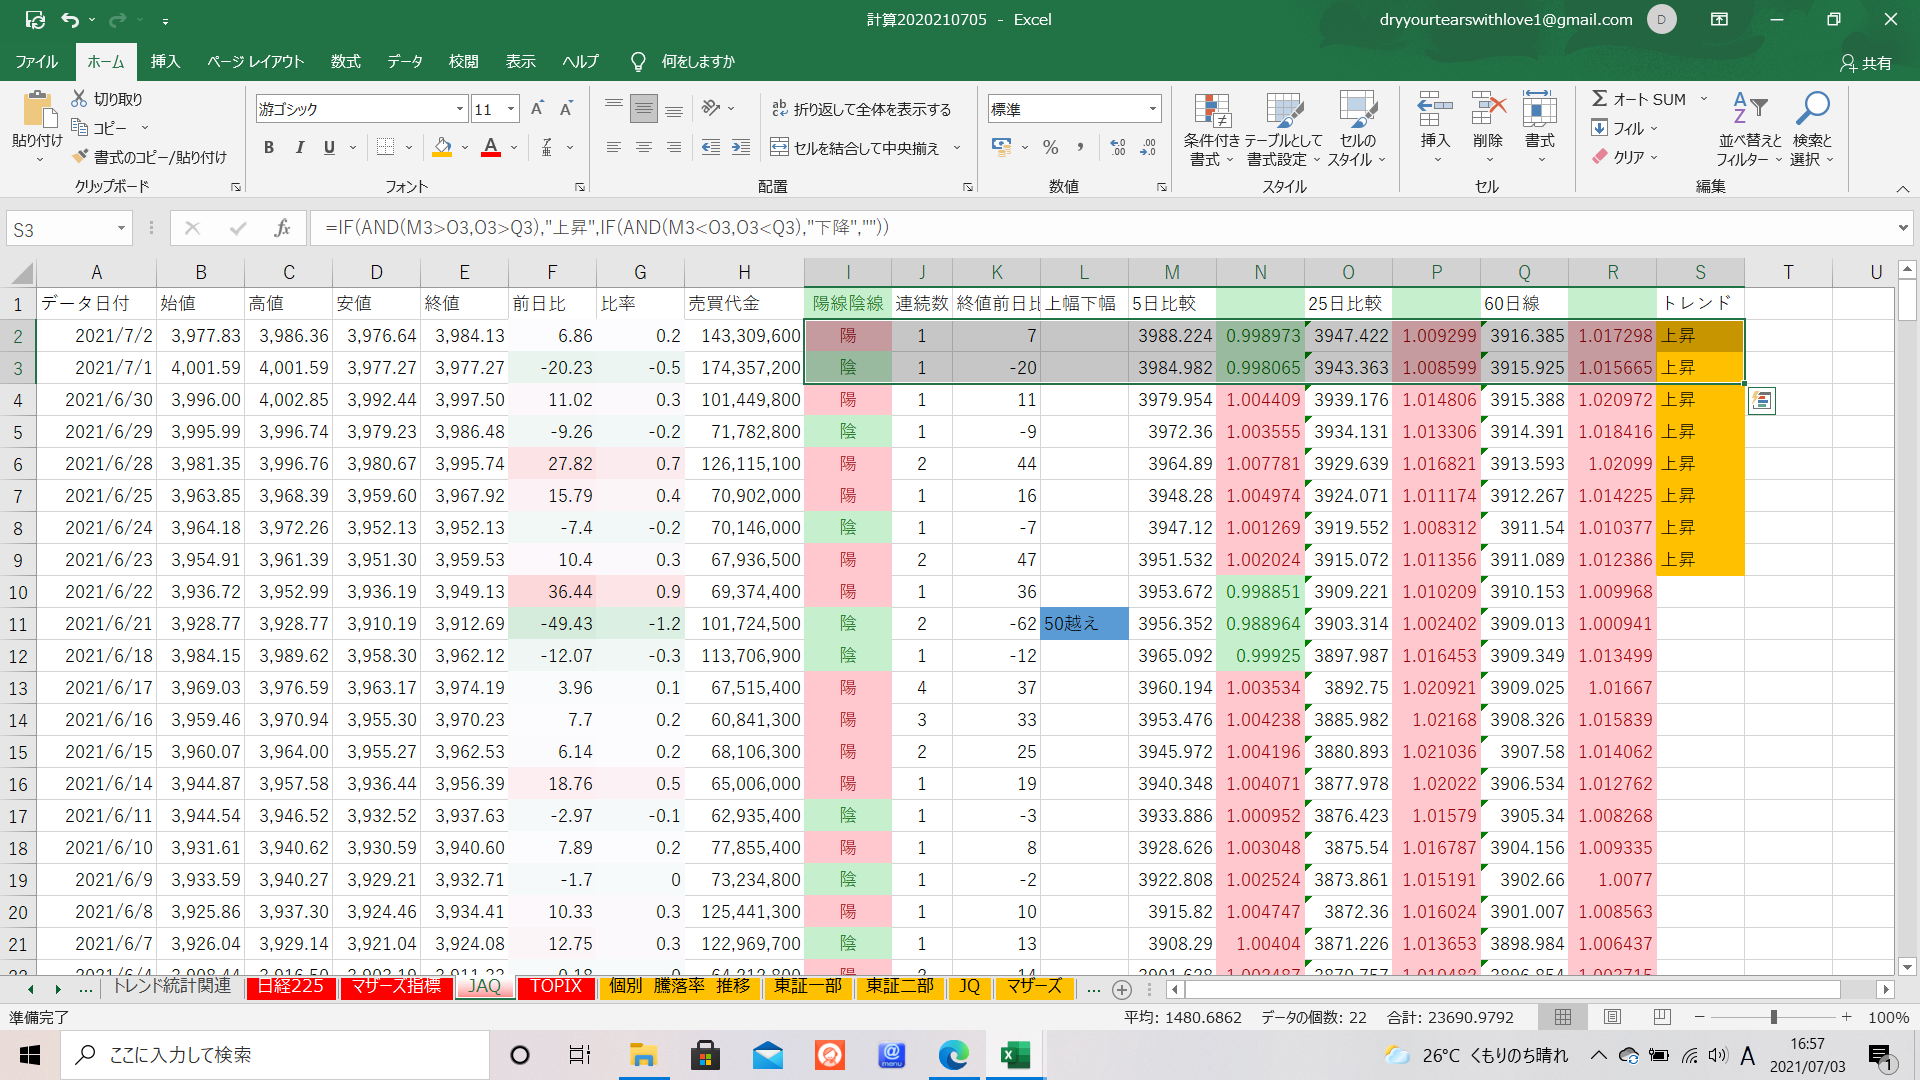Click the Format Painter brush icon

tap(81, 157)
